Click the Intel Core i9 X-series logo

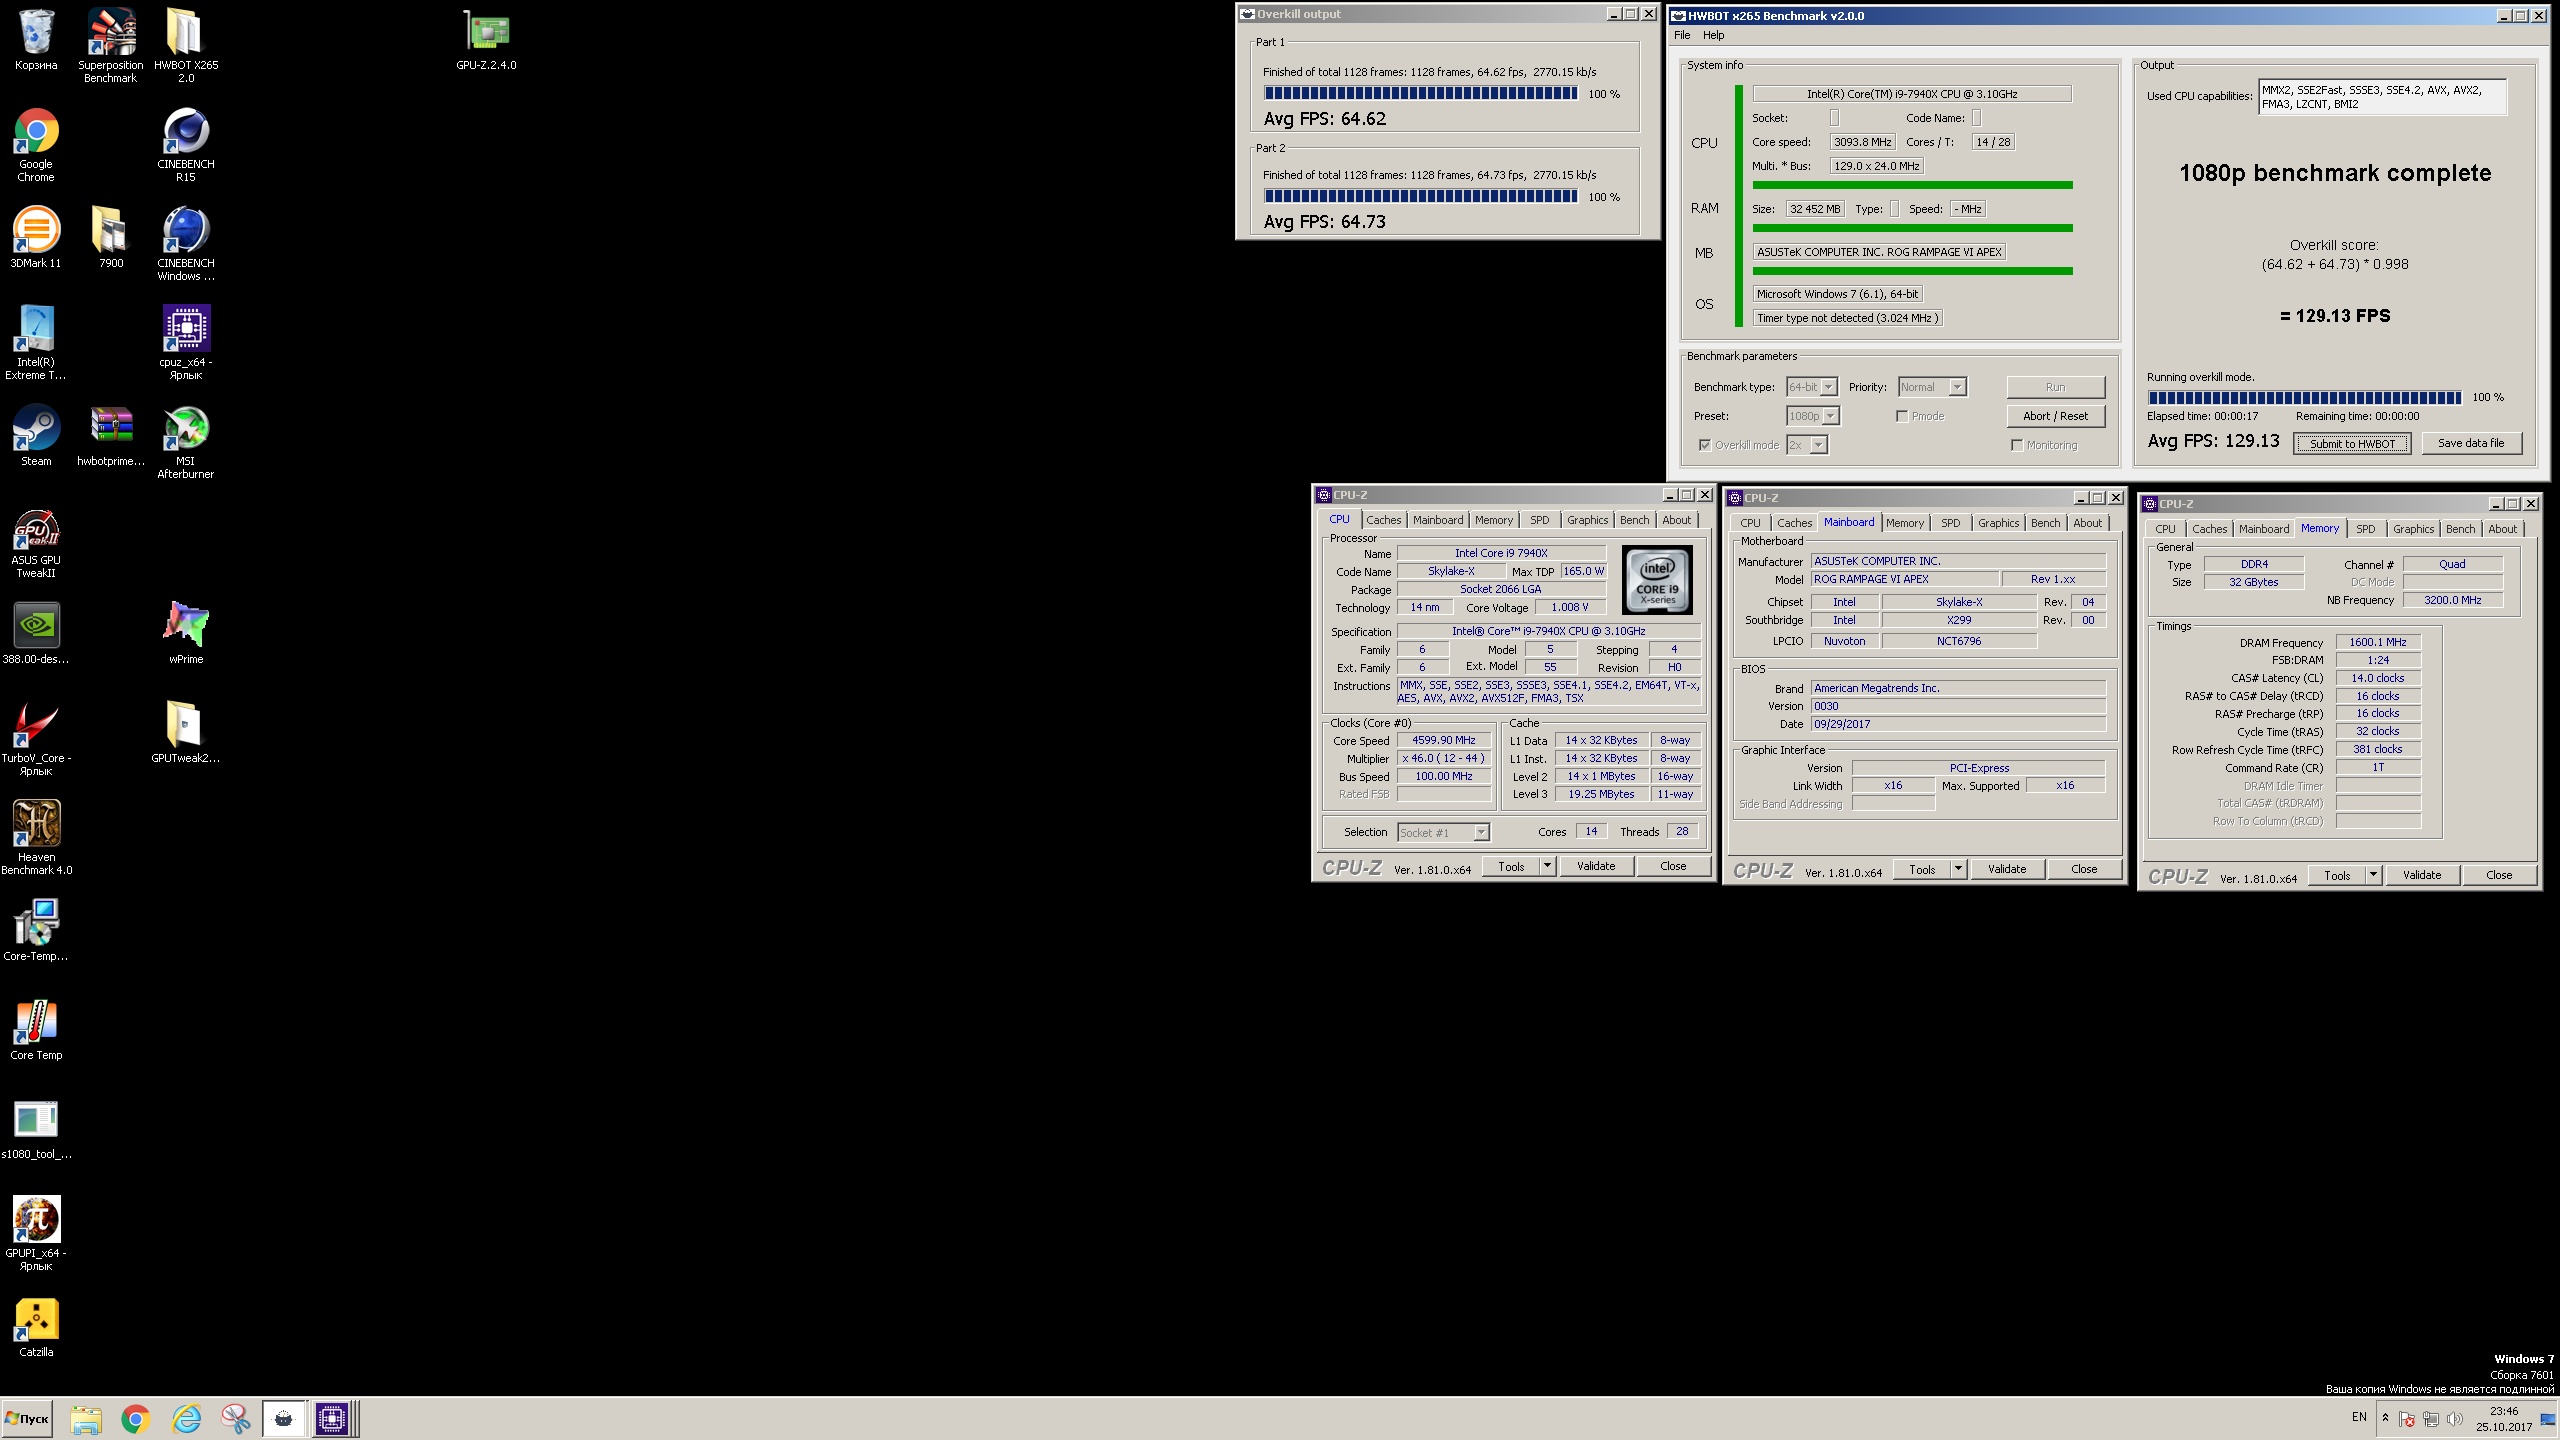tap(1657, 579)
